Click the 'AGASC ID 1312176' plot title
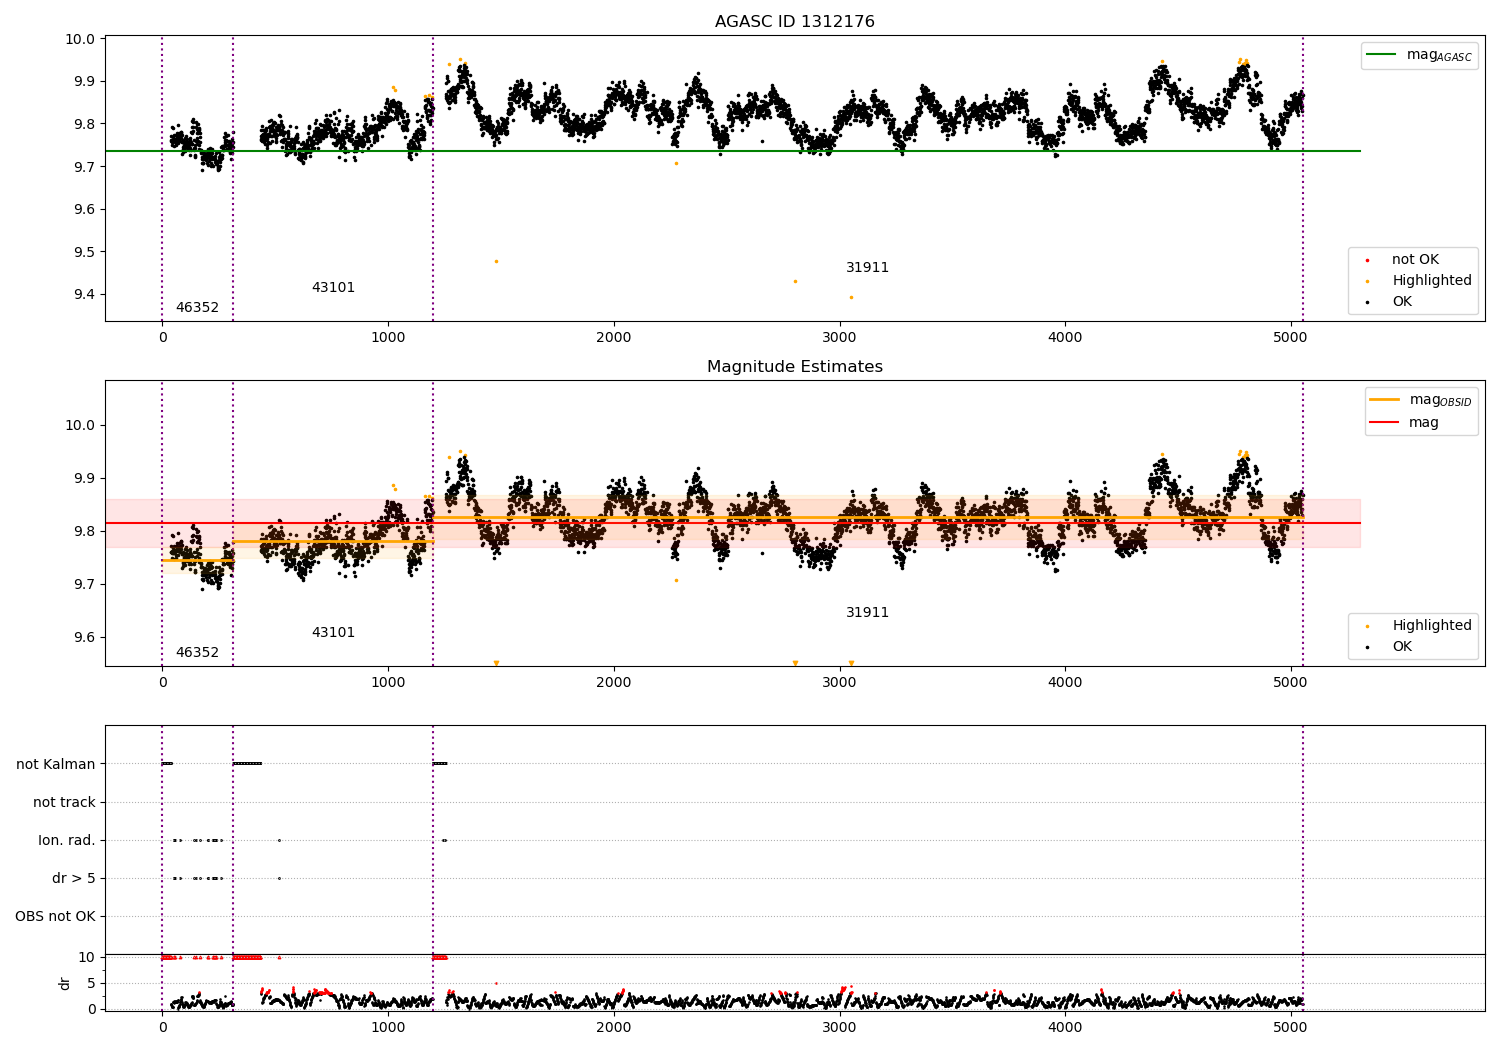The width and height of the screenshot is (1500, 1050). (794, 22)
